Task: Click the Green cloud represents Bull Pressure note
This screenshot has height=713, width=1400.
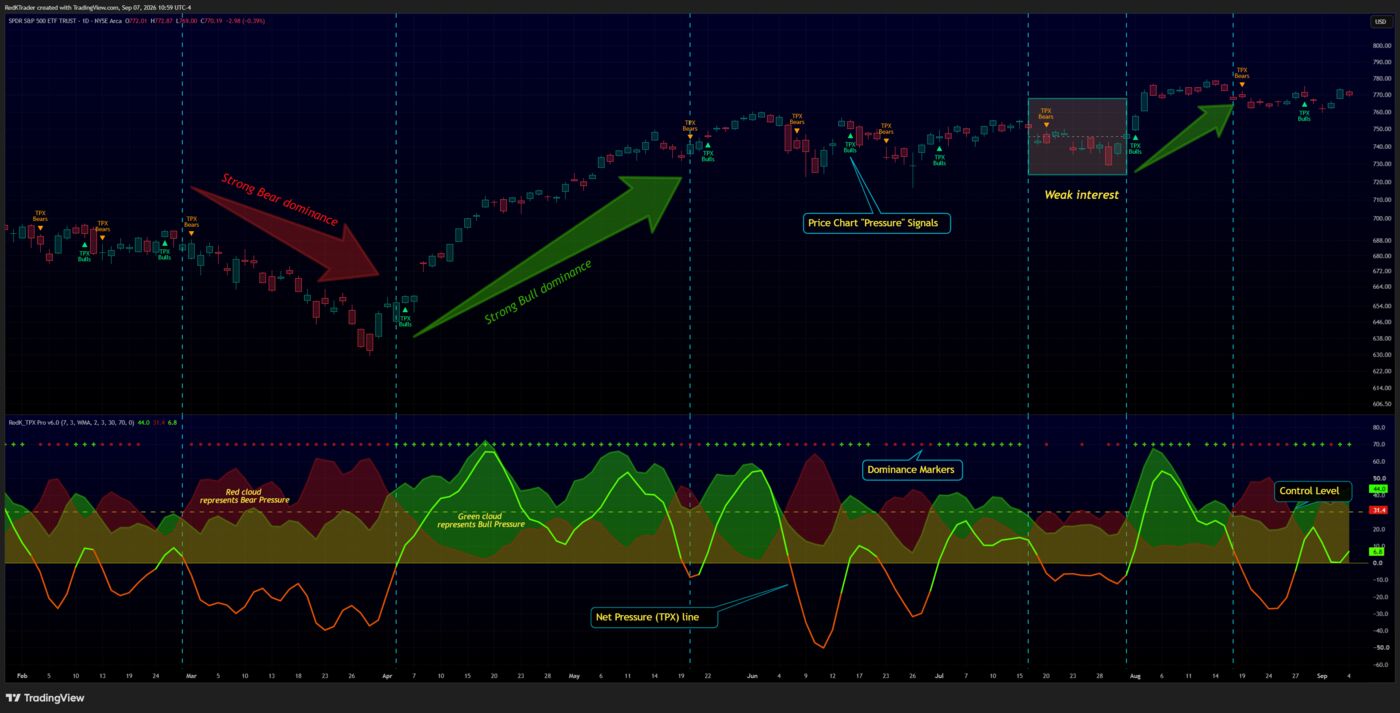Action: tap(481, 520)
